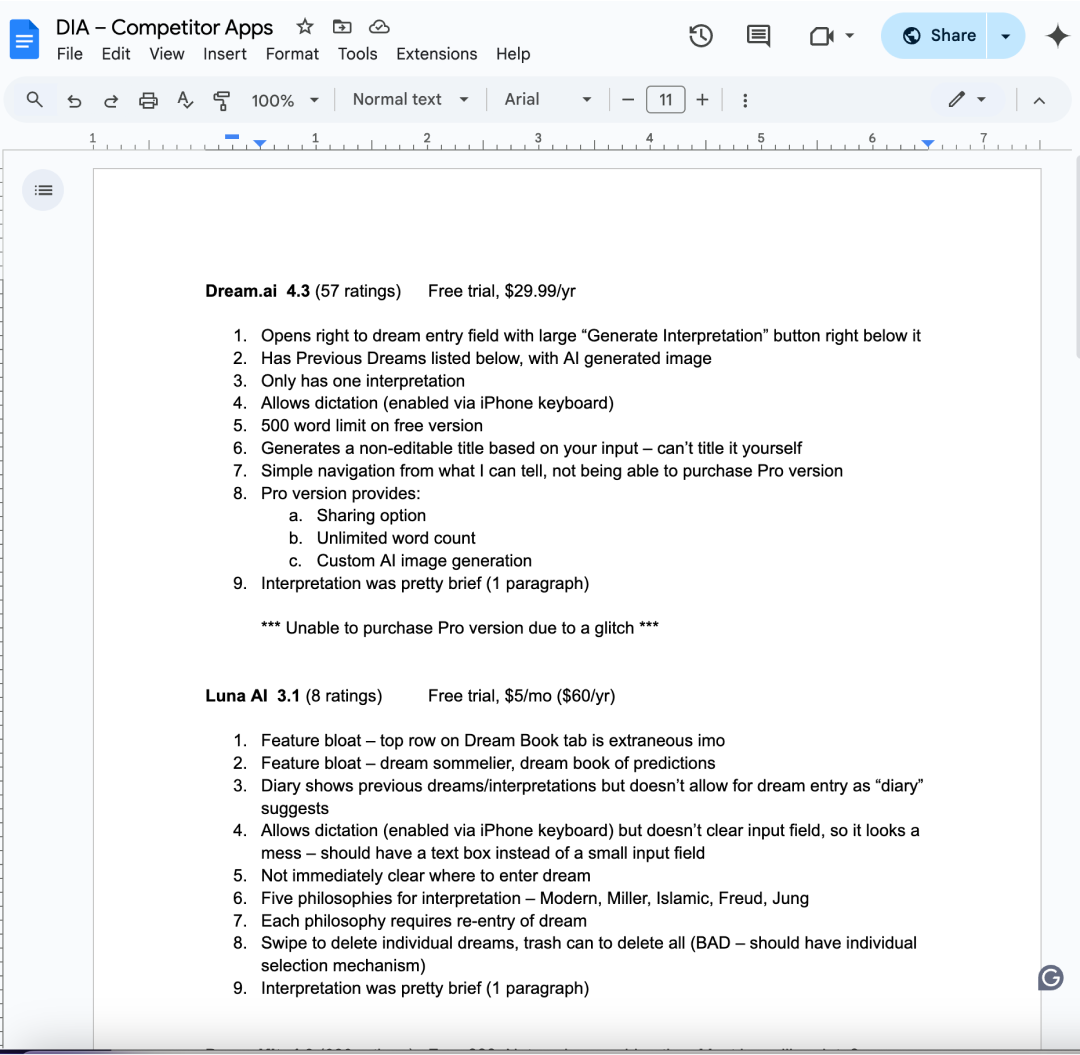Screen dimensions: 1080x1055
Task: Click the vertical scrollbar thumb
Action: click(x=1077, y=255)
